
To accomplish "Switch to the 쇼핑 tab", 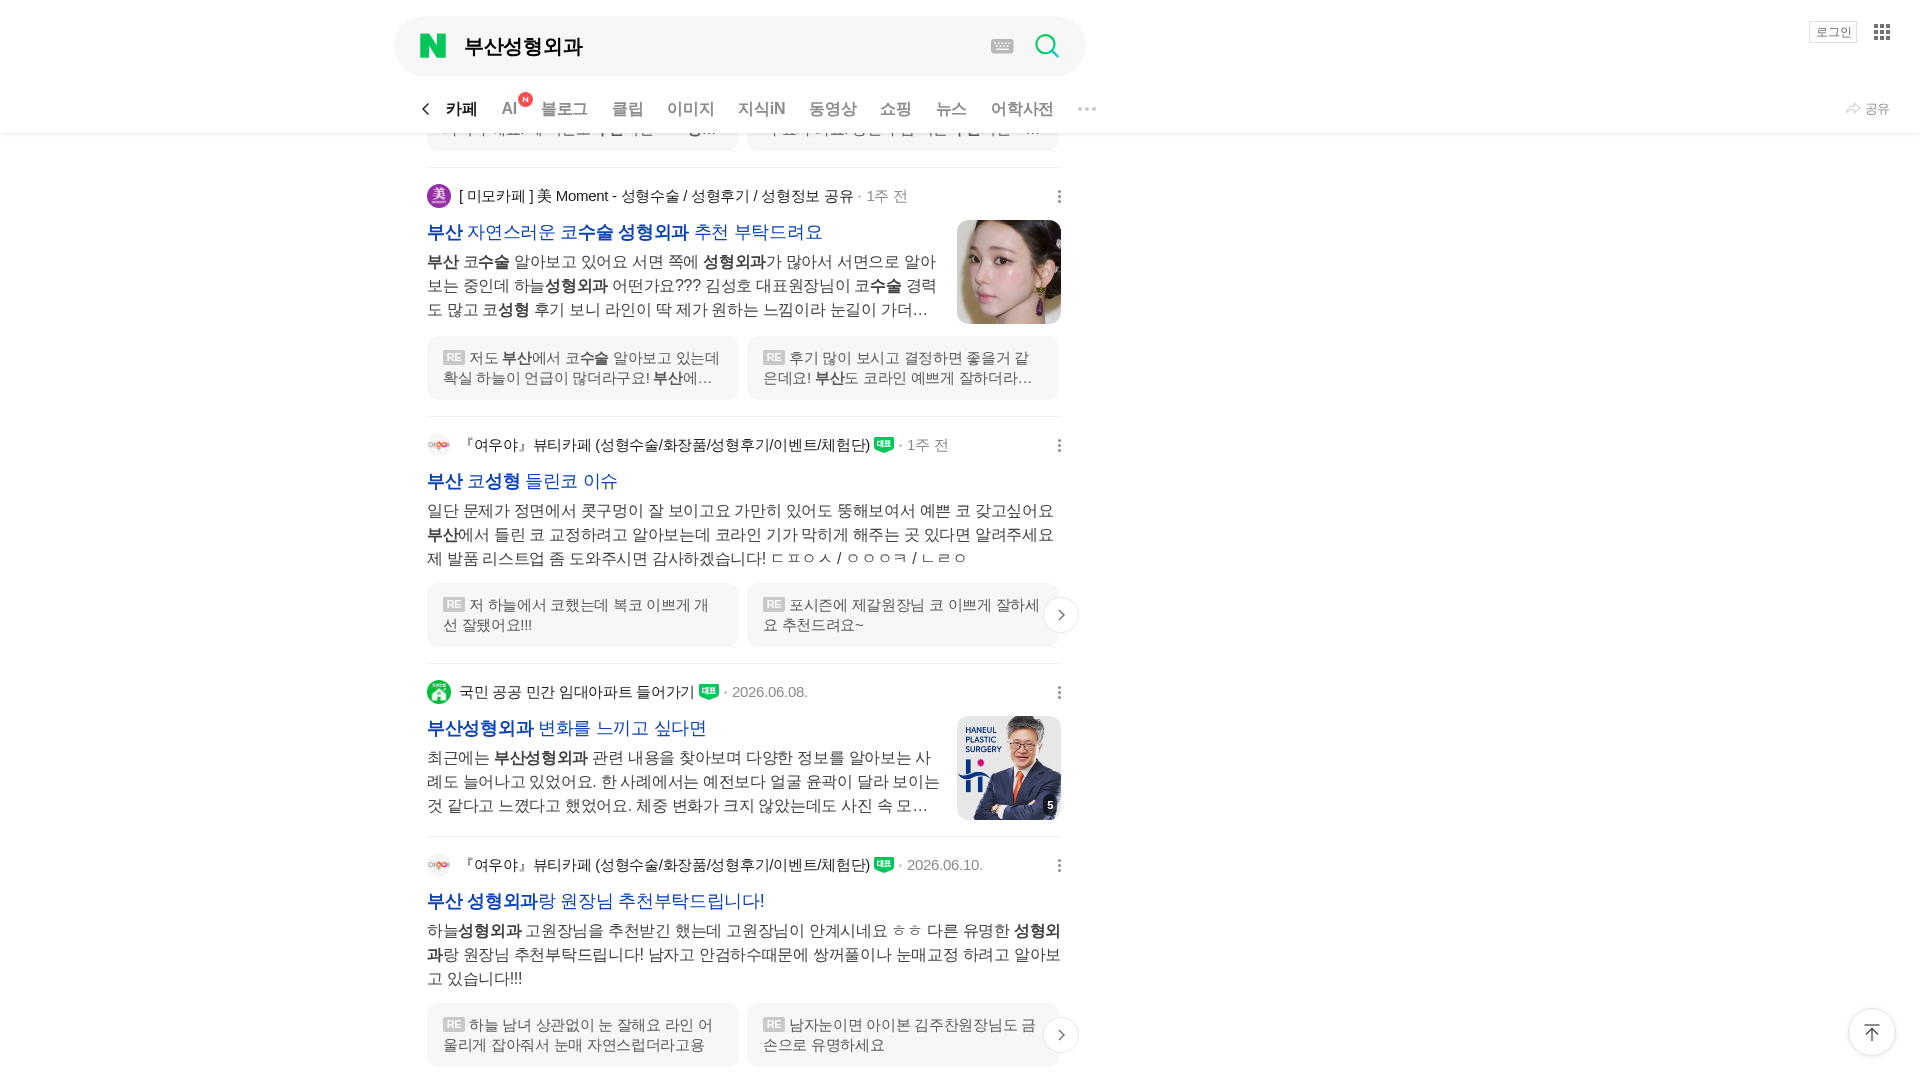I will [896, 109].
